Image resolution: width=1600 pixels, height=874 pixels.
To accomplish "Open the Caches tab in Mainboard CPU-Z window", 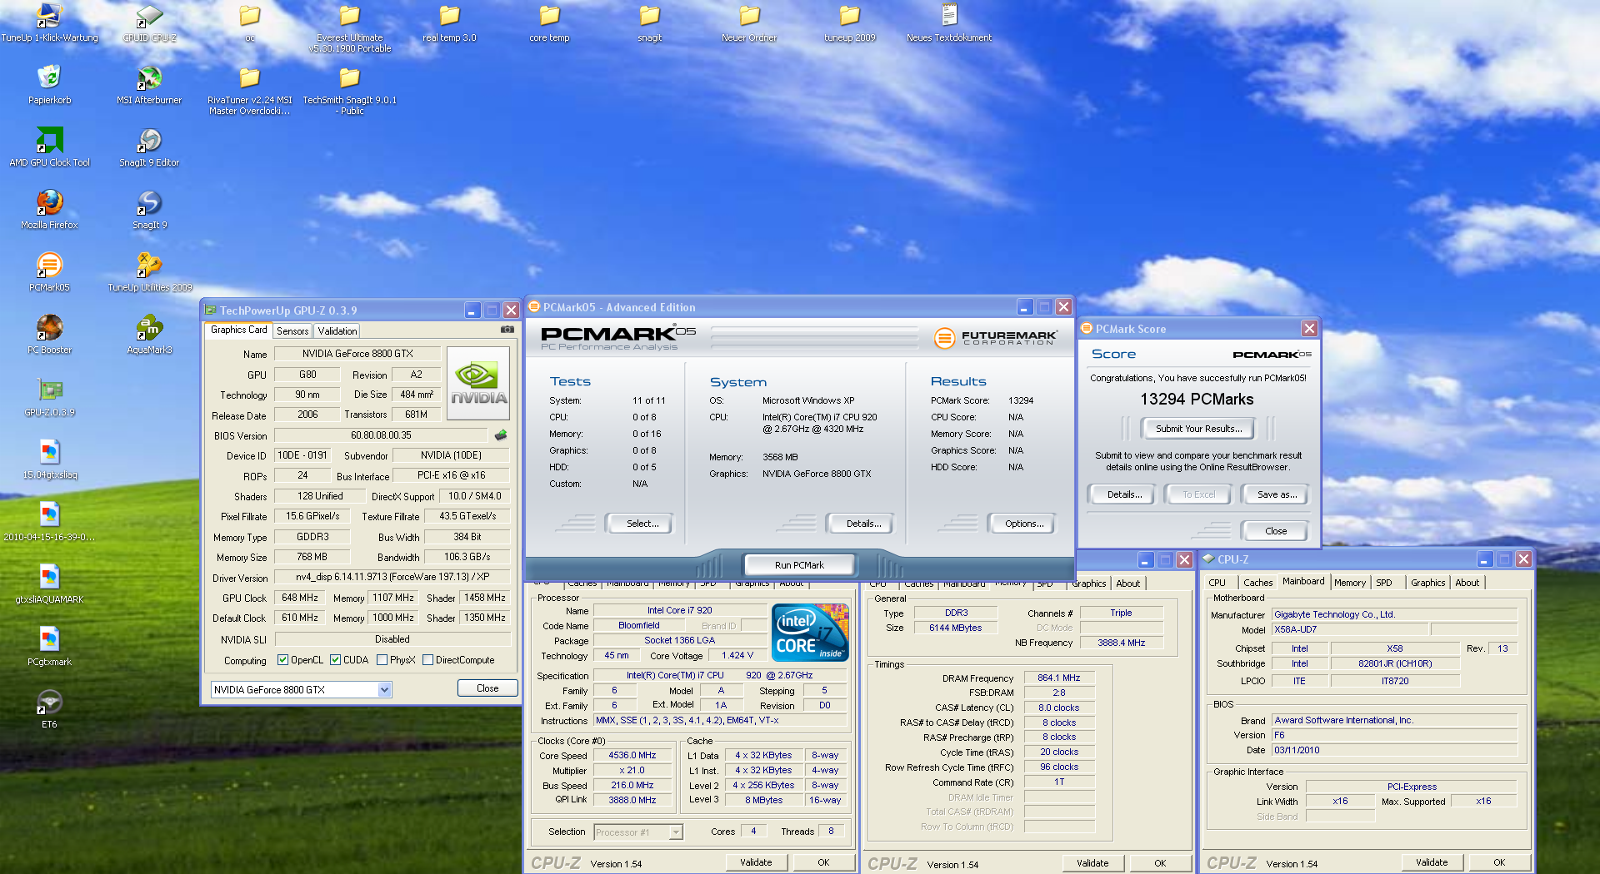I will pyautogui.click(x=1258, y=582).
